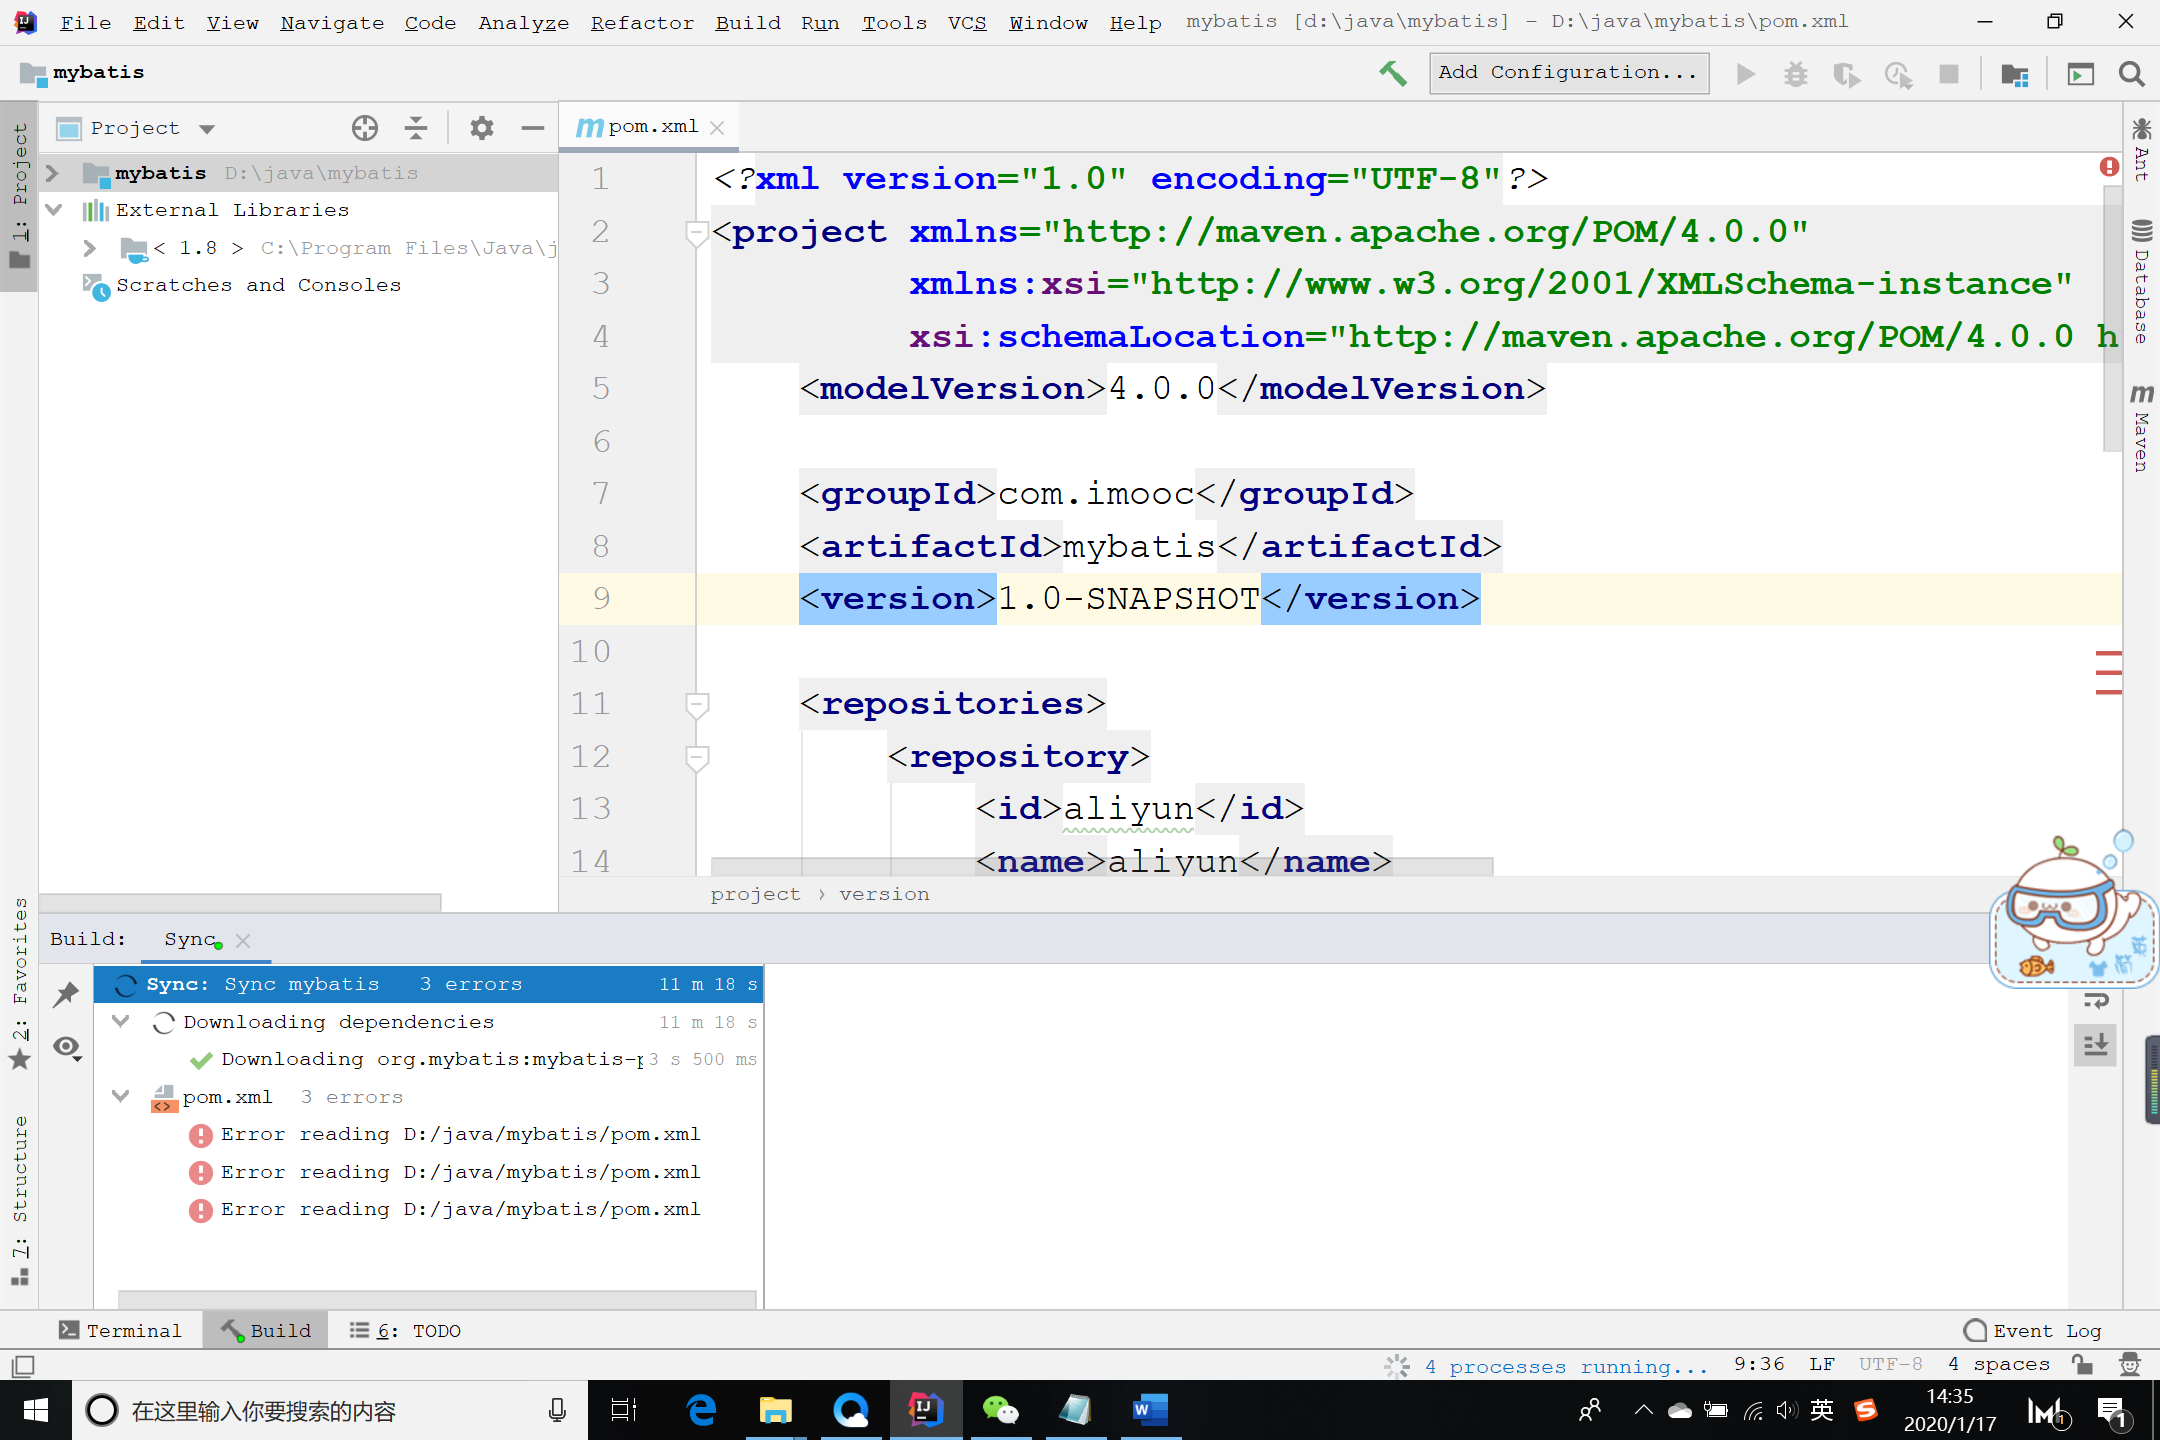Open WeChat from taskbar
2160x1440 pixels.
[x=1000, y=1410]
